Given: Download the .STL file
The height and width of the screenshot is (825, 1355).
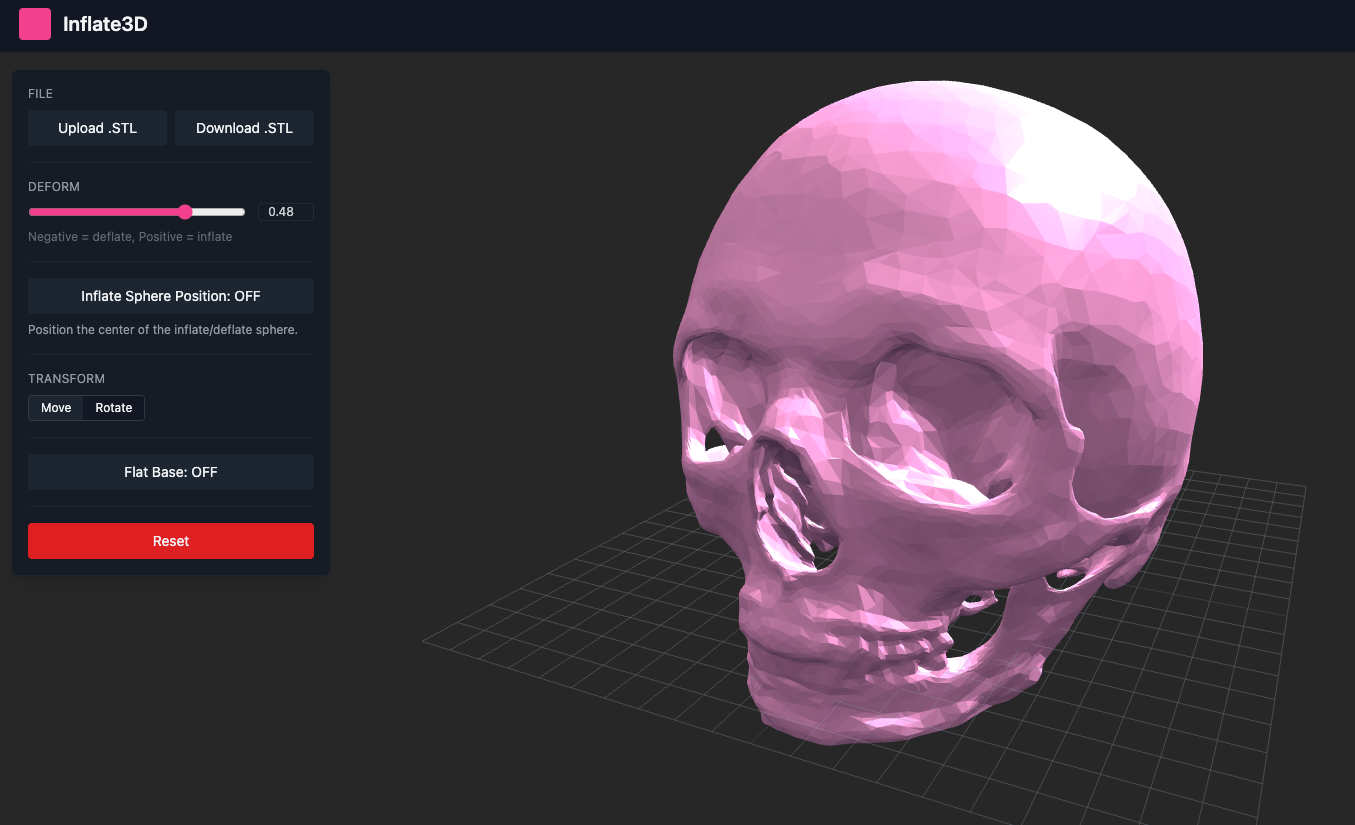Looking at the screenshot, I should (x=244, y=128).
